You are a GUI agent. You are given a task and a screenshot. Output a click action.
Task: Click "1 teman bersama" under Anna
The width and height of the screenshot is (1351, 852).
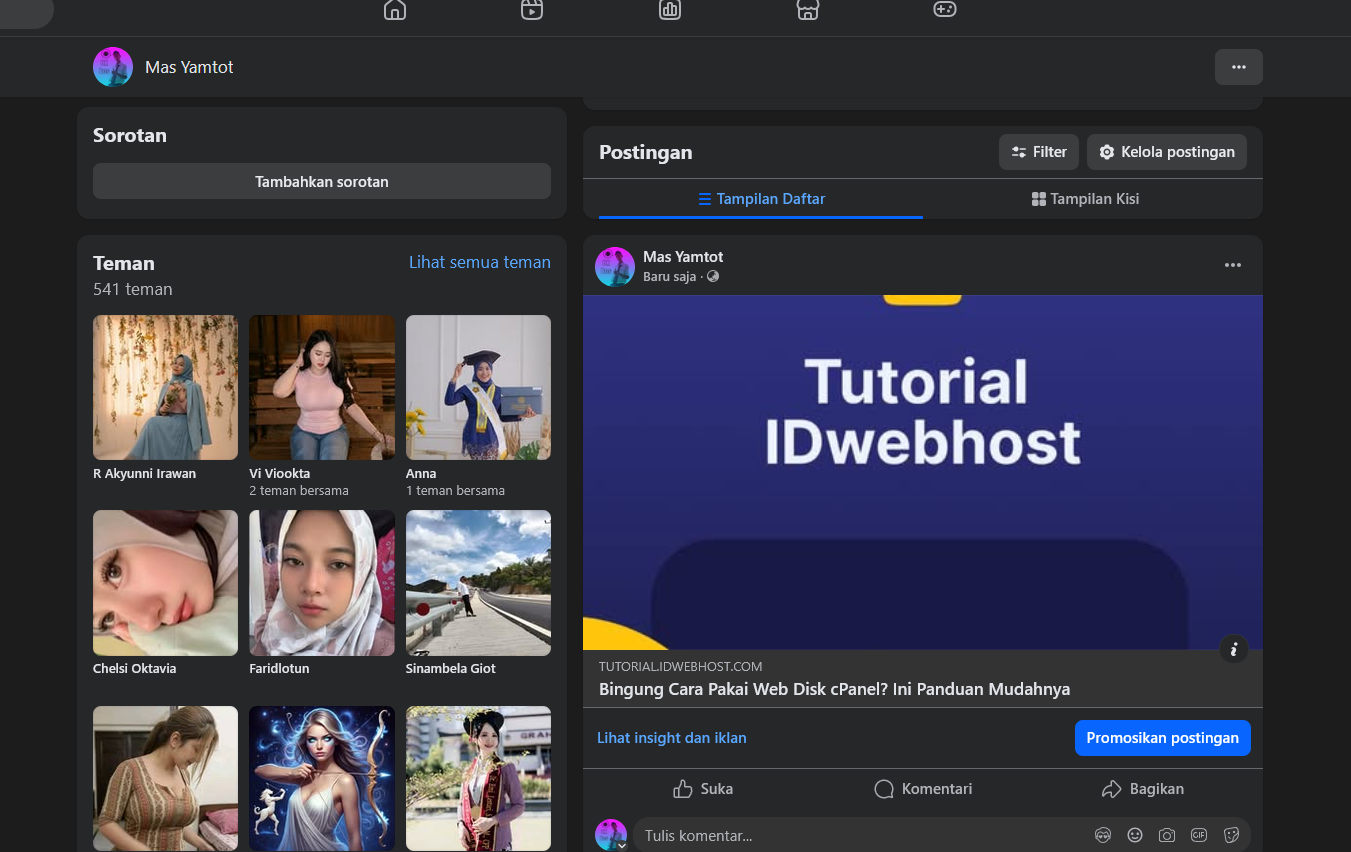click(455, 491)
